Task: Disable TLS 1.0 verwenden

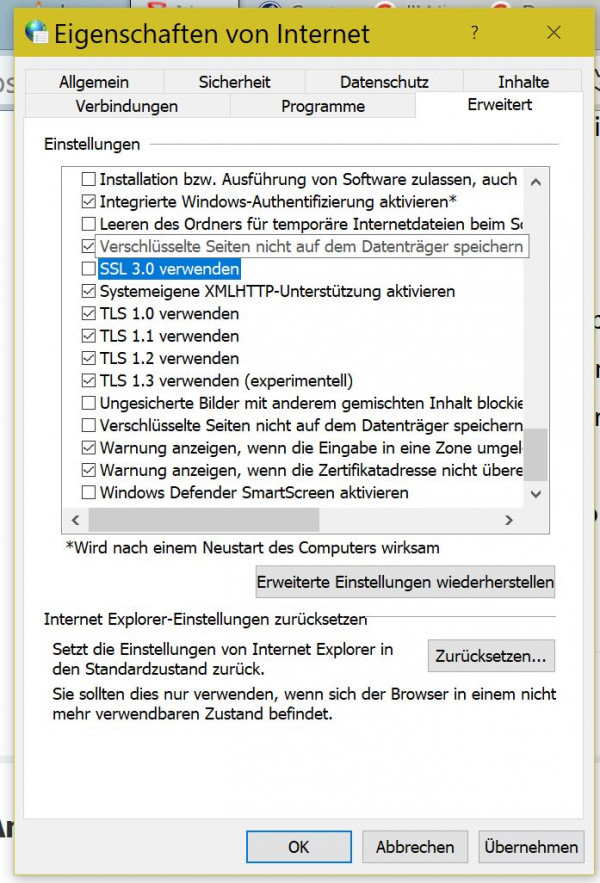Action: 88,313
